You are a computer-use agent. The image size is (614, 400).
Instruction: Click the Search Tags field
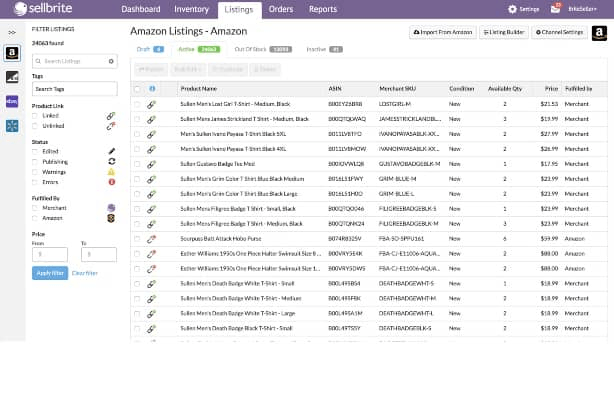point(74,89)
